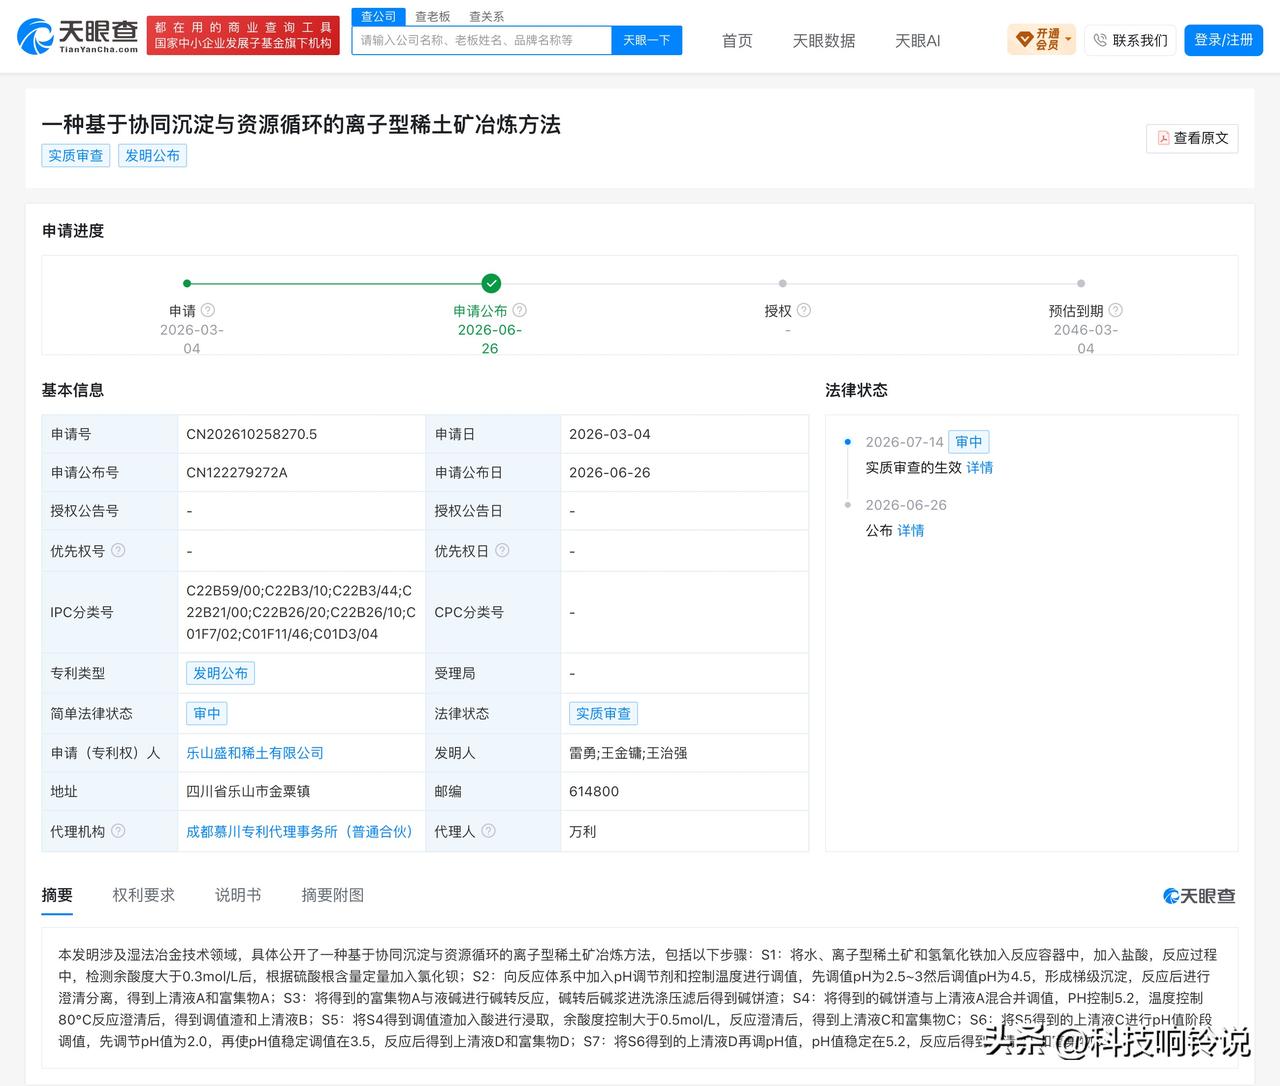Click the help icon beside 优先权号

[118, 550]
